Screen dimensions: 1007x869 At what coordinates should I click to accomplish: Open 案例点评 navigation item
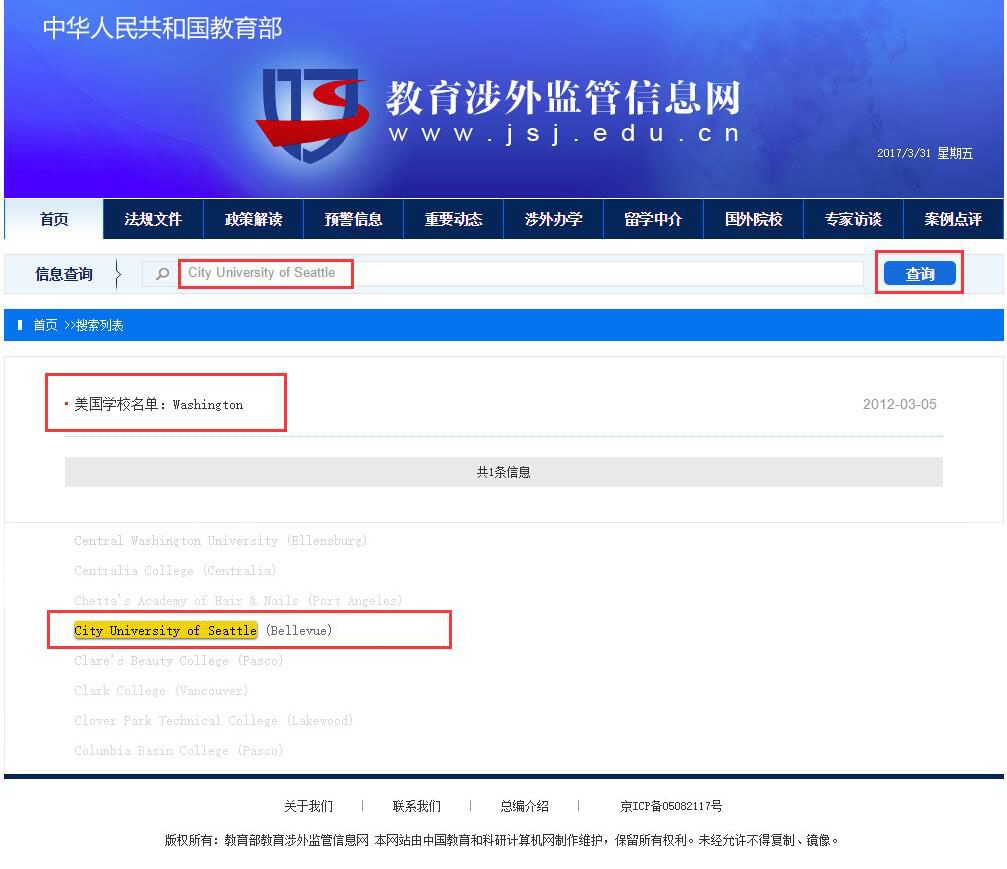point(953,219)
